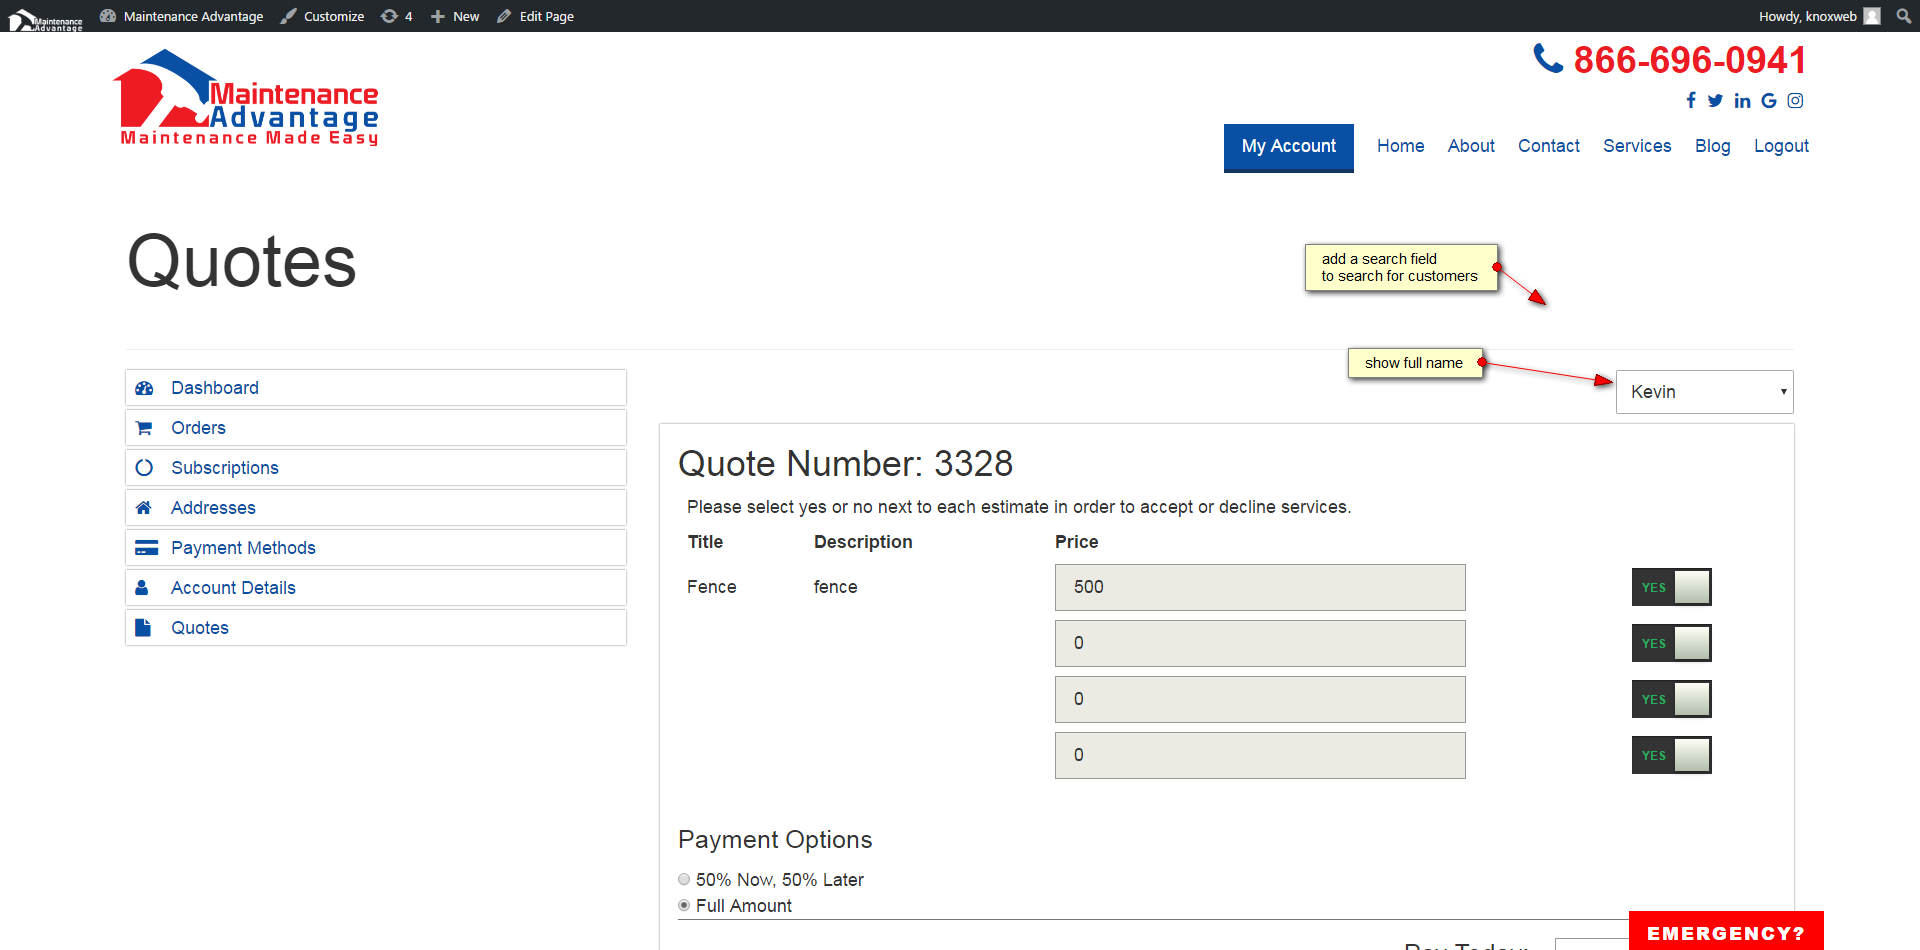The image size is (1920, 950).
Task: Click the Google icon in header
Action: (x=1769, y=100)
